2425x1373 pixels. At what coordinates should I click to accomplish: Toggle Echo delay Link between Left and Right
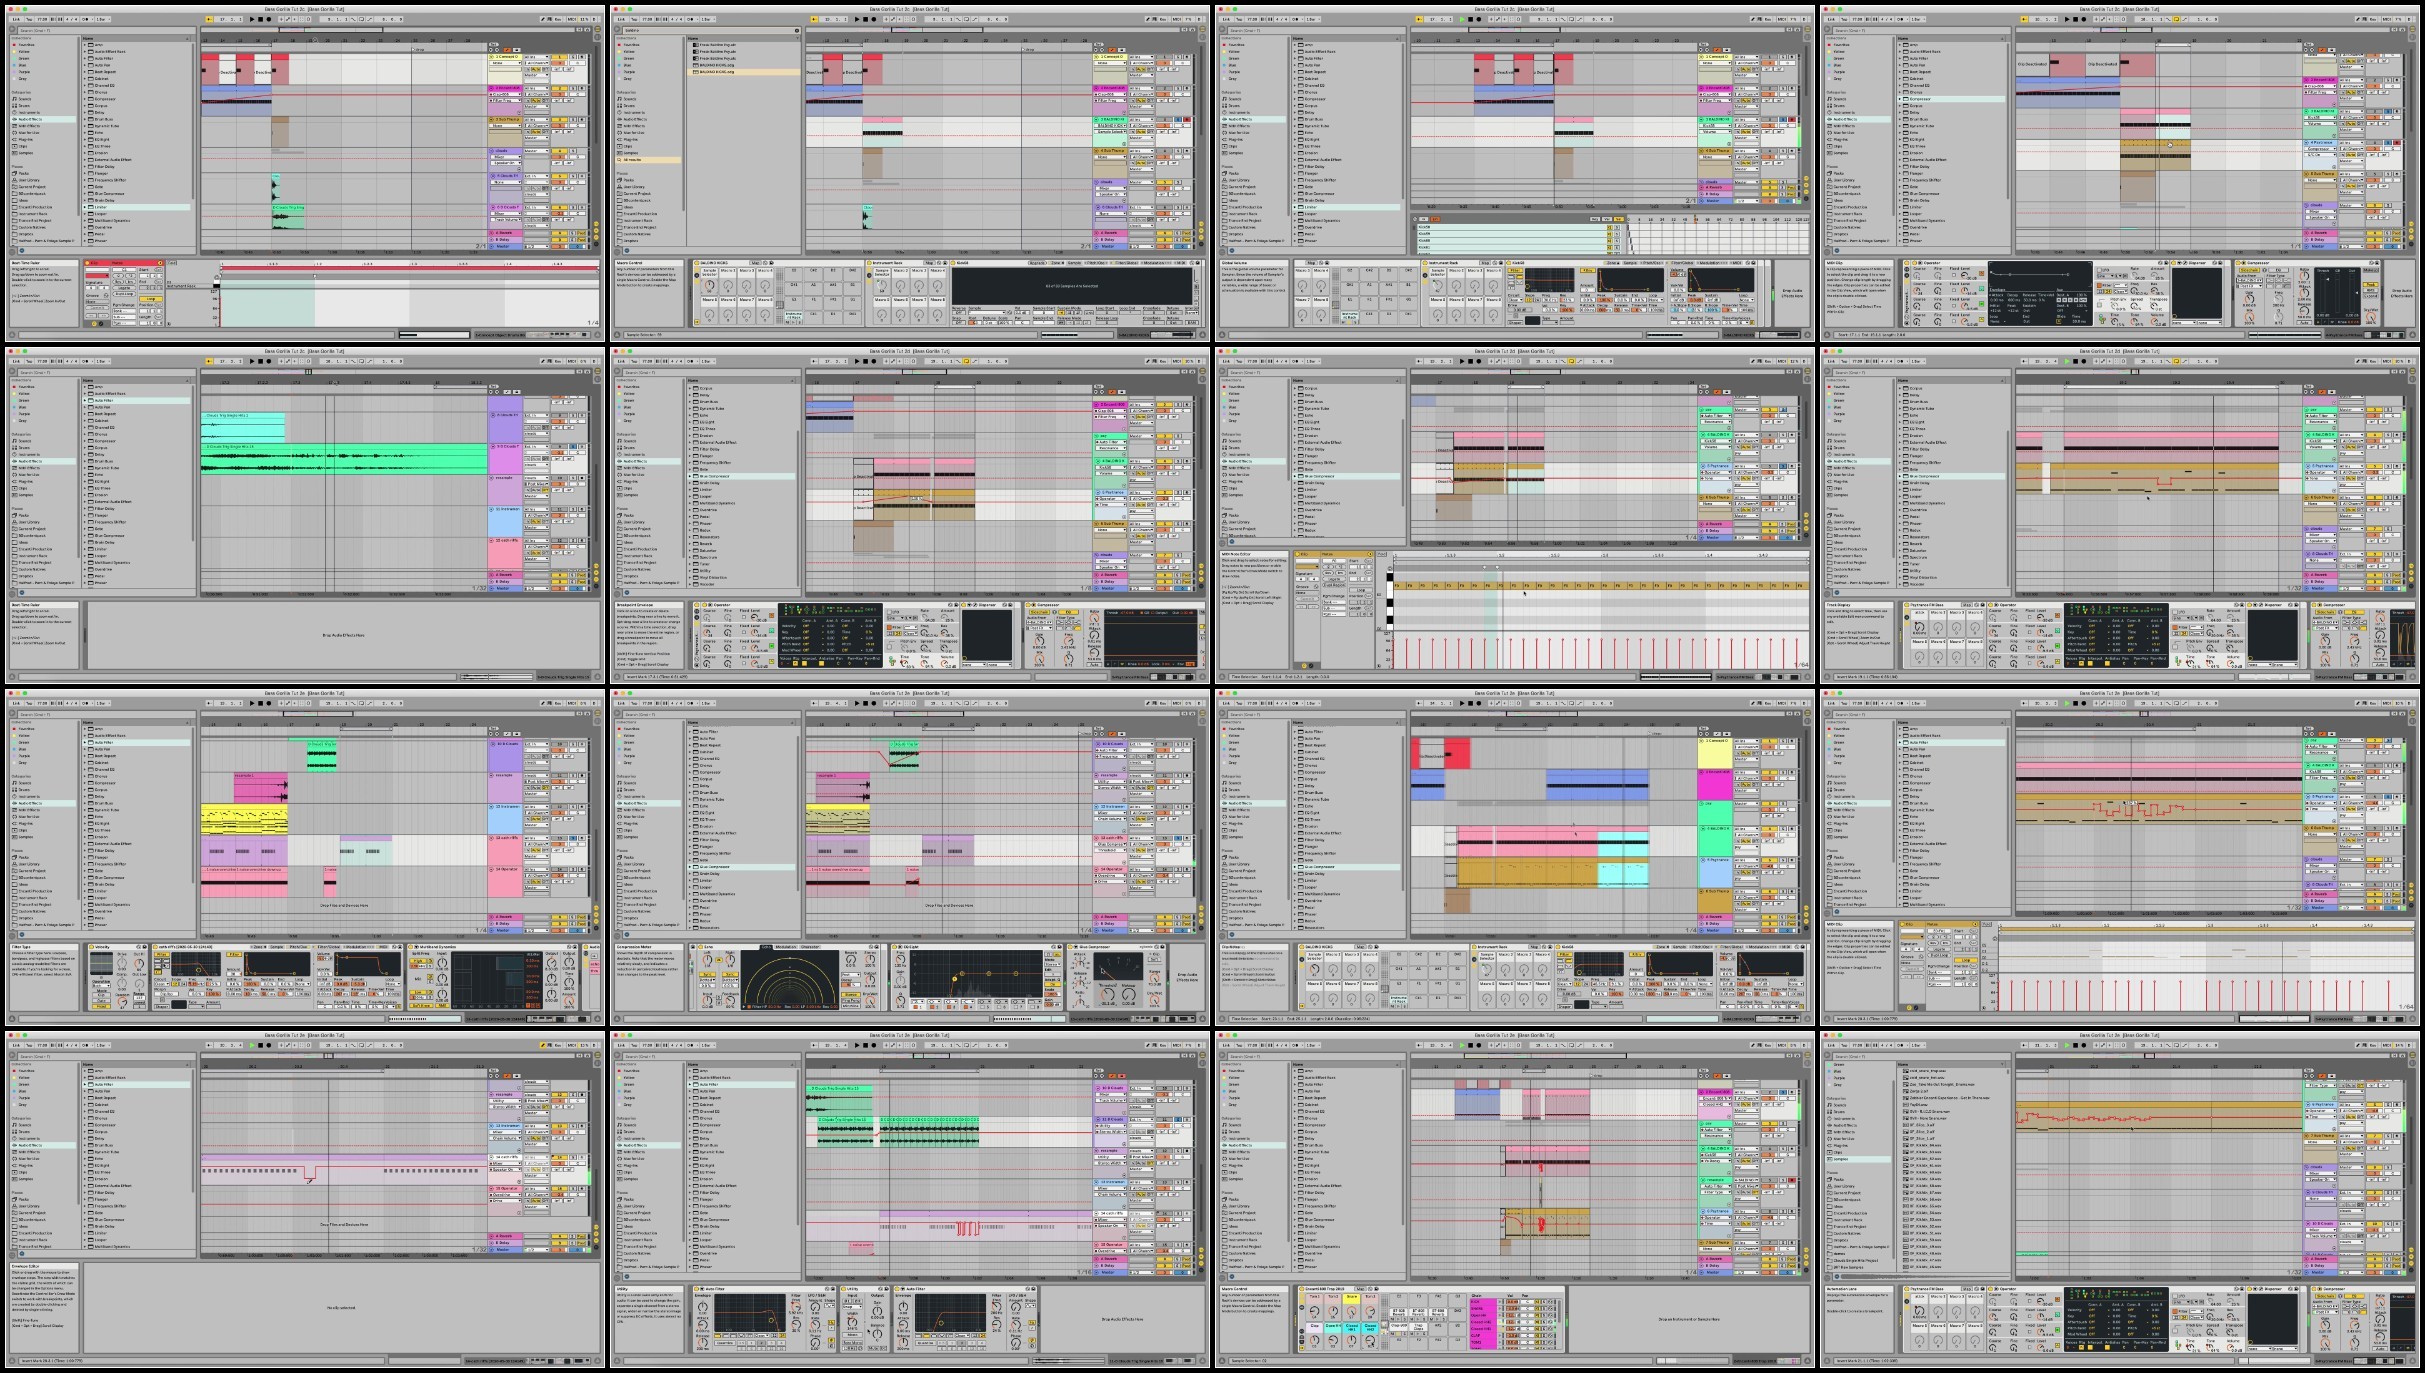point(719,960)
